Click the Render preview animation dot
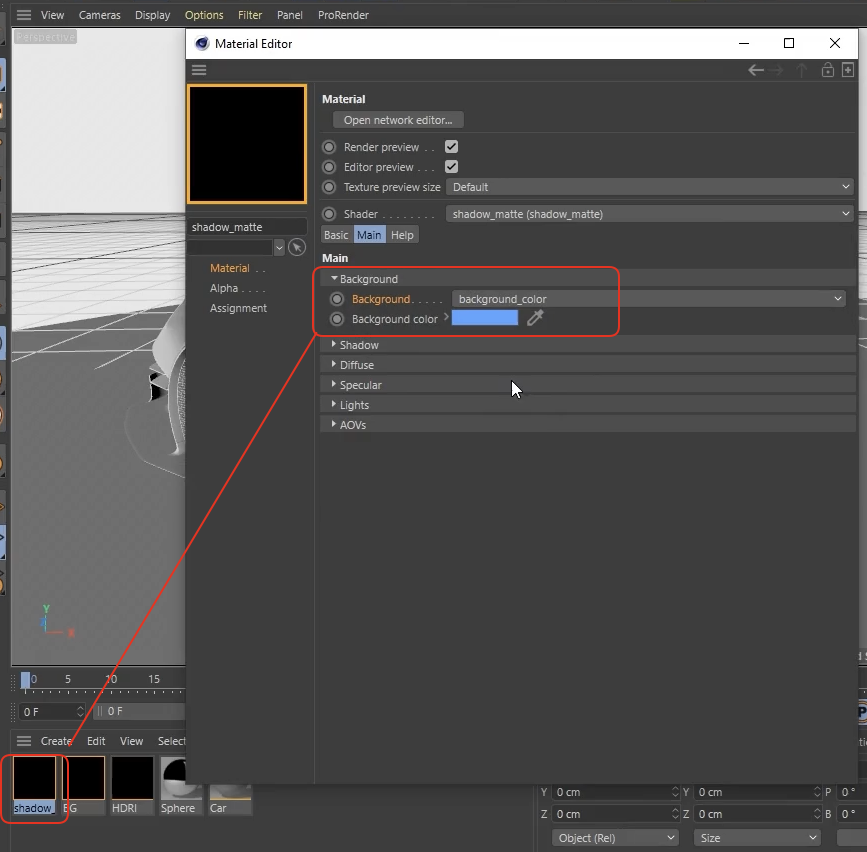The width and height of the screenshot is (867, 852). click(329, 147)
